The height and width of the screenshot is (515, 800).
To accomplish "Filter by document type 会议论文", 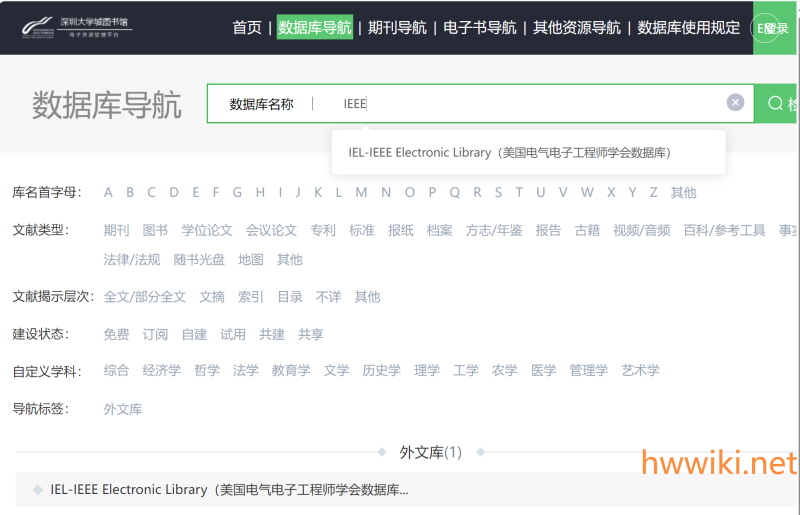I will click(271, 230).
